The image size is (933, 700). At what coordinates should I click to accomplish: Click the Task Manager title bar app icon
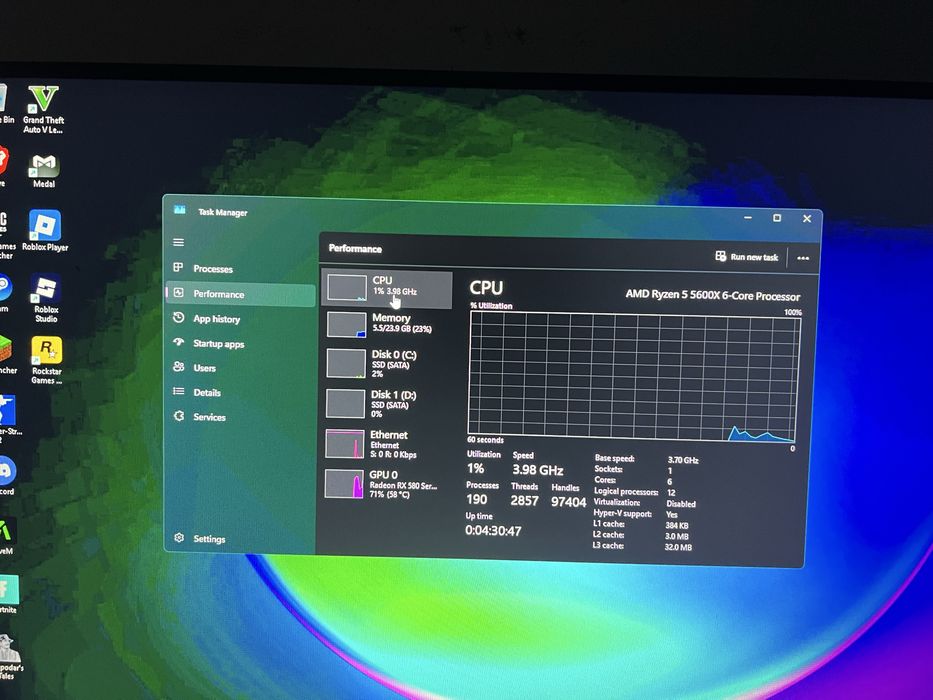point(180,210)
